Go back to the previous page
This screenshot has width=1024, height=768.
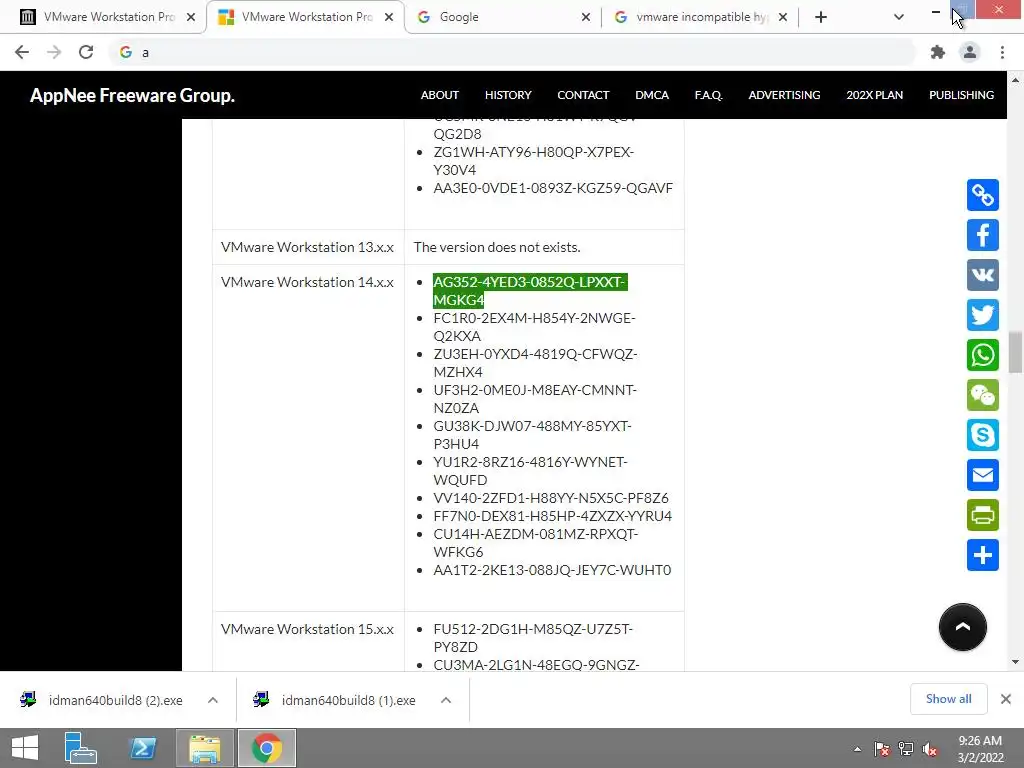[22, 52]
